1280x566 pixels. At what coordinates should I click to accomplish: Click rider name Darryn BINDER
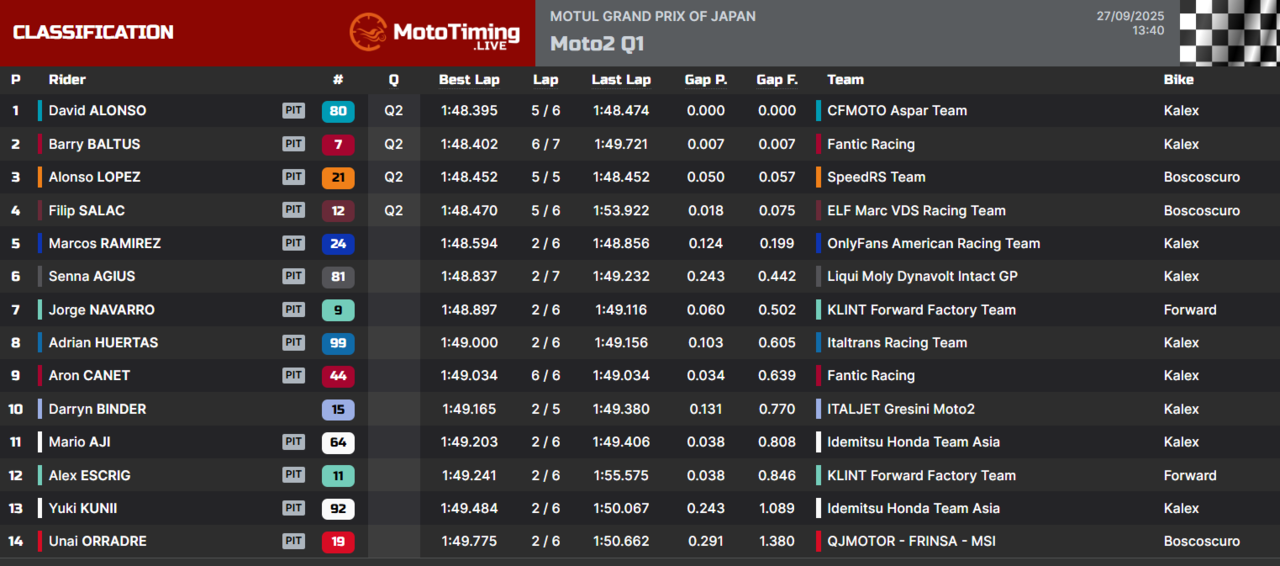pyautogui.click(x=97, y=409)
